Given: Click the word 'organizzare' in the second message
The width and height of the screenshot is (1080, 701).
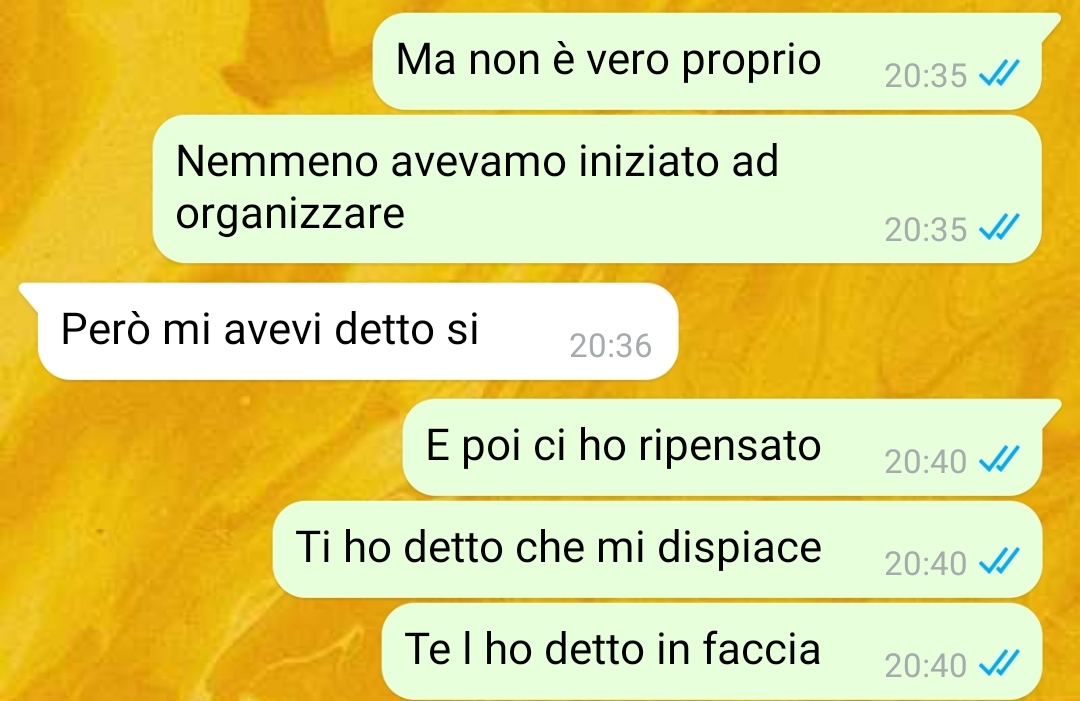Looking at the screenshot, I should click(x=290, y=215).
